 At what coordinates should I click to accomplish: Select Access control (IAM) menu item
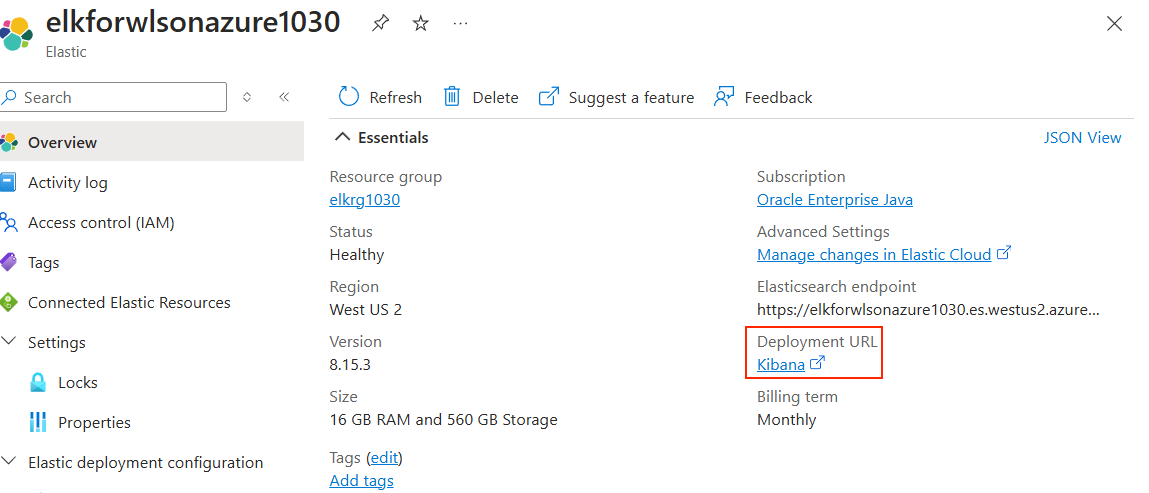click(101, 223)
